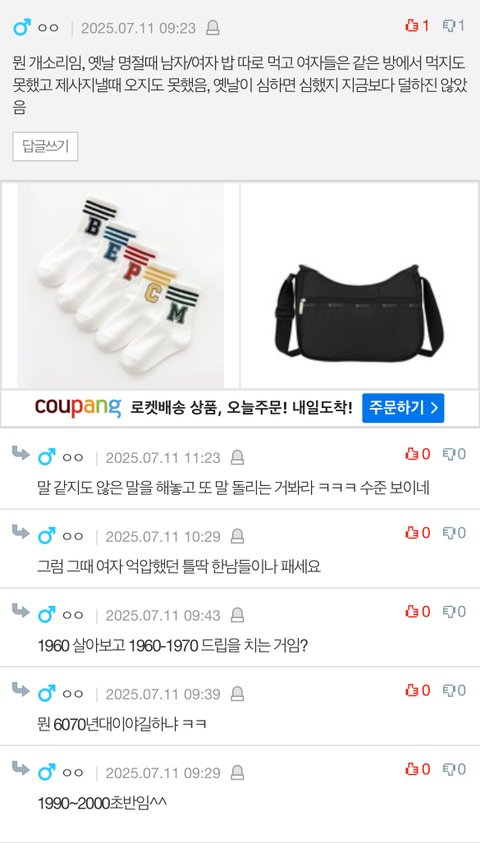Upvote the 09:29 reply saying 1990~2000초반임
This screenshot has height=843, width=480.
click(418, 769)
